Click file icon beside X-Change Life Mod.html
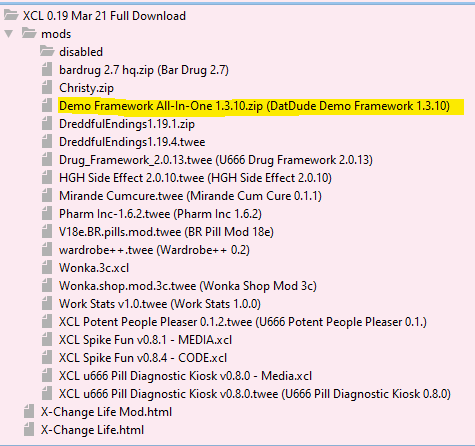 (x=29, y=412)
